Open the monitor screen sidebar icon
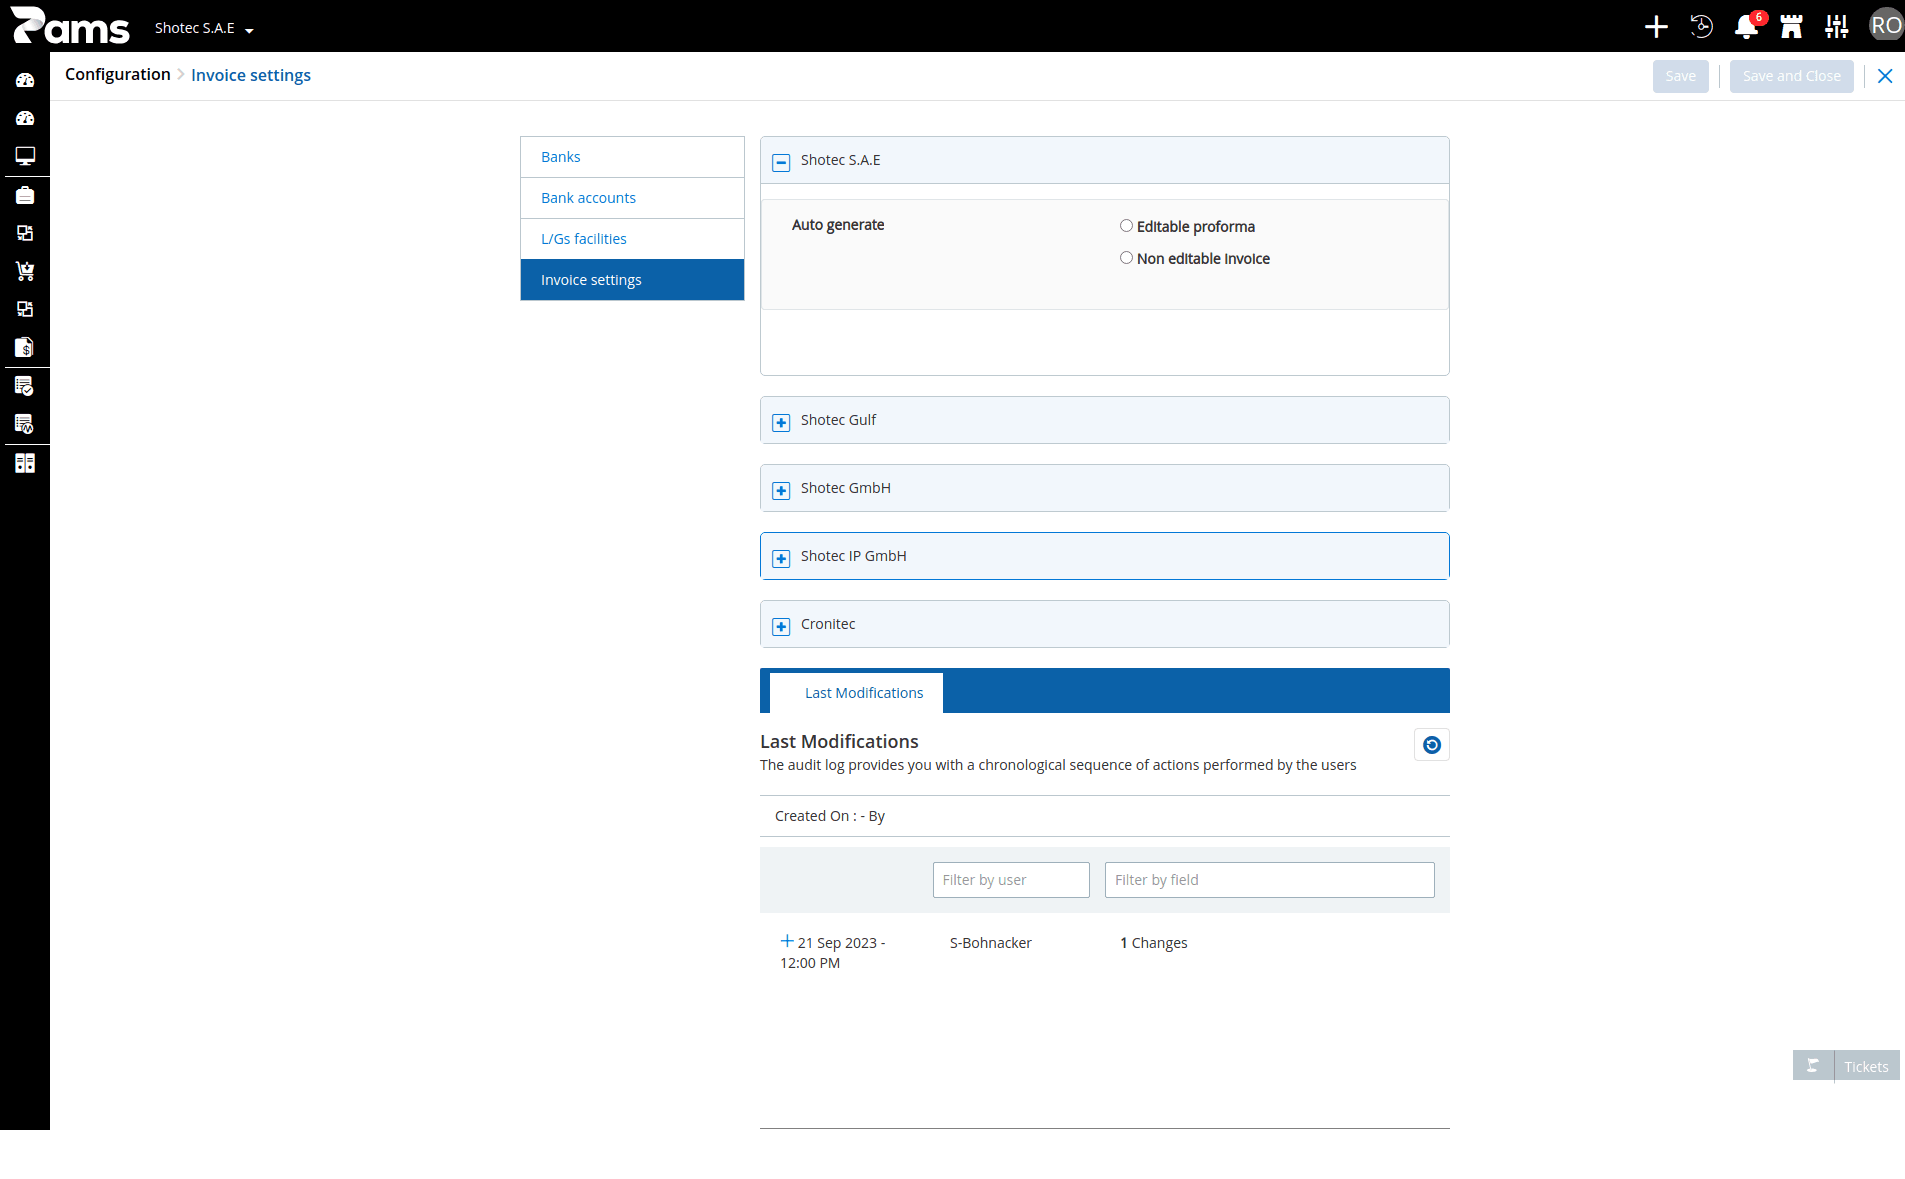1905x1179 pixels. click(x=25, y=156)
